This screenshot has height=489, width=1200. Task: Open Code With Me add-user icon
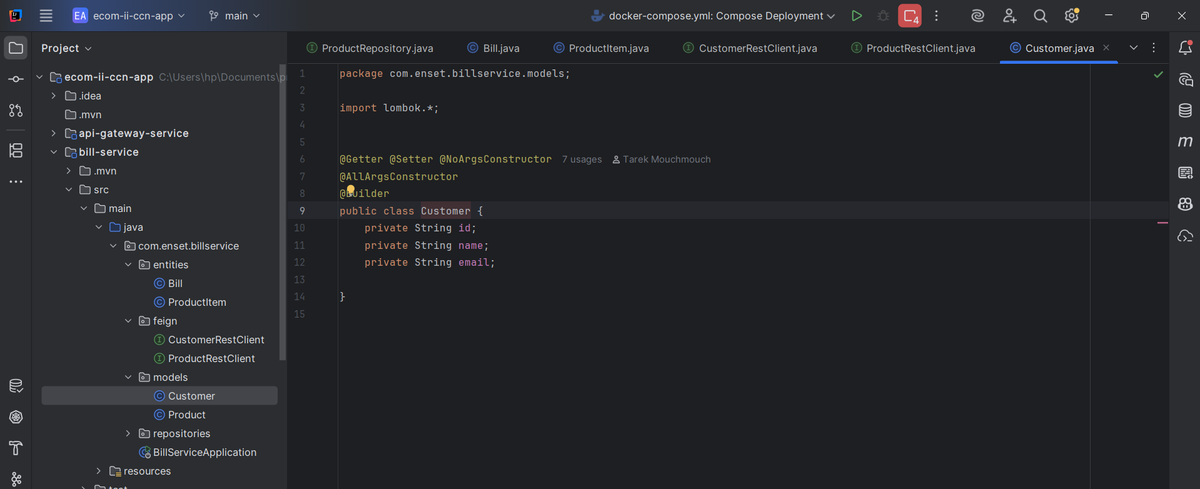[1009, 16]
